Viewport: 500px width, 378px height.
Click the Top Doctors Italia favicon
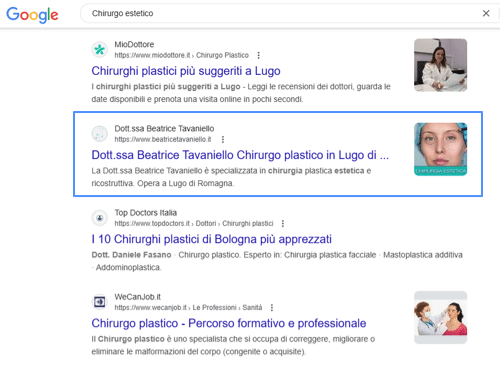[x=100, y=218]
